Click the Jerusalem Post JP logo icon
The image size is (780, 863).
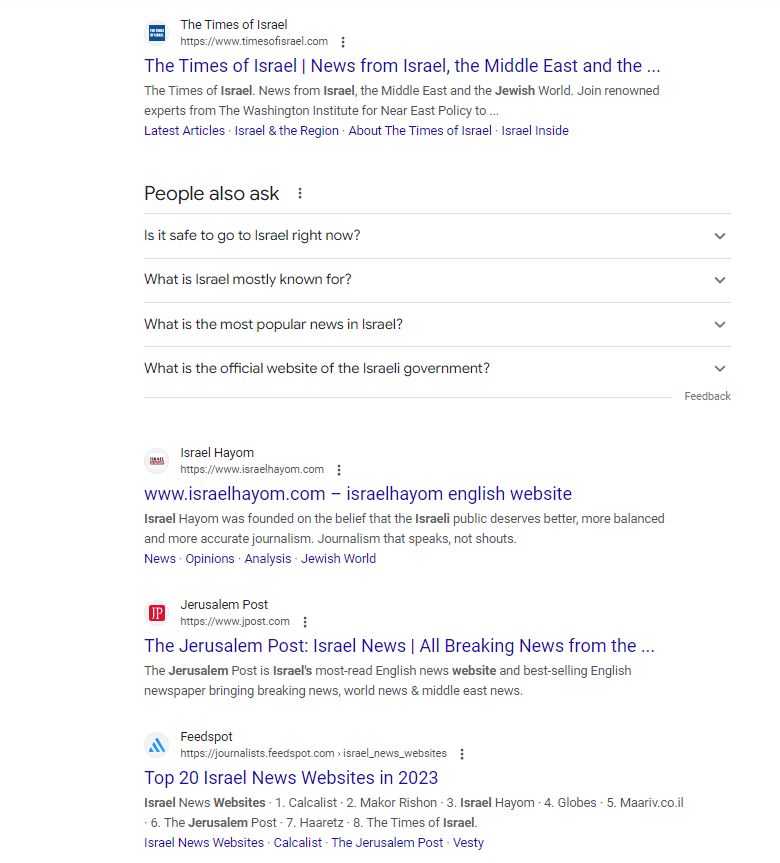[159, 612]
